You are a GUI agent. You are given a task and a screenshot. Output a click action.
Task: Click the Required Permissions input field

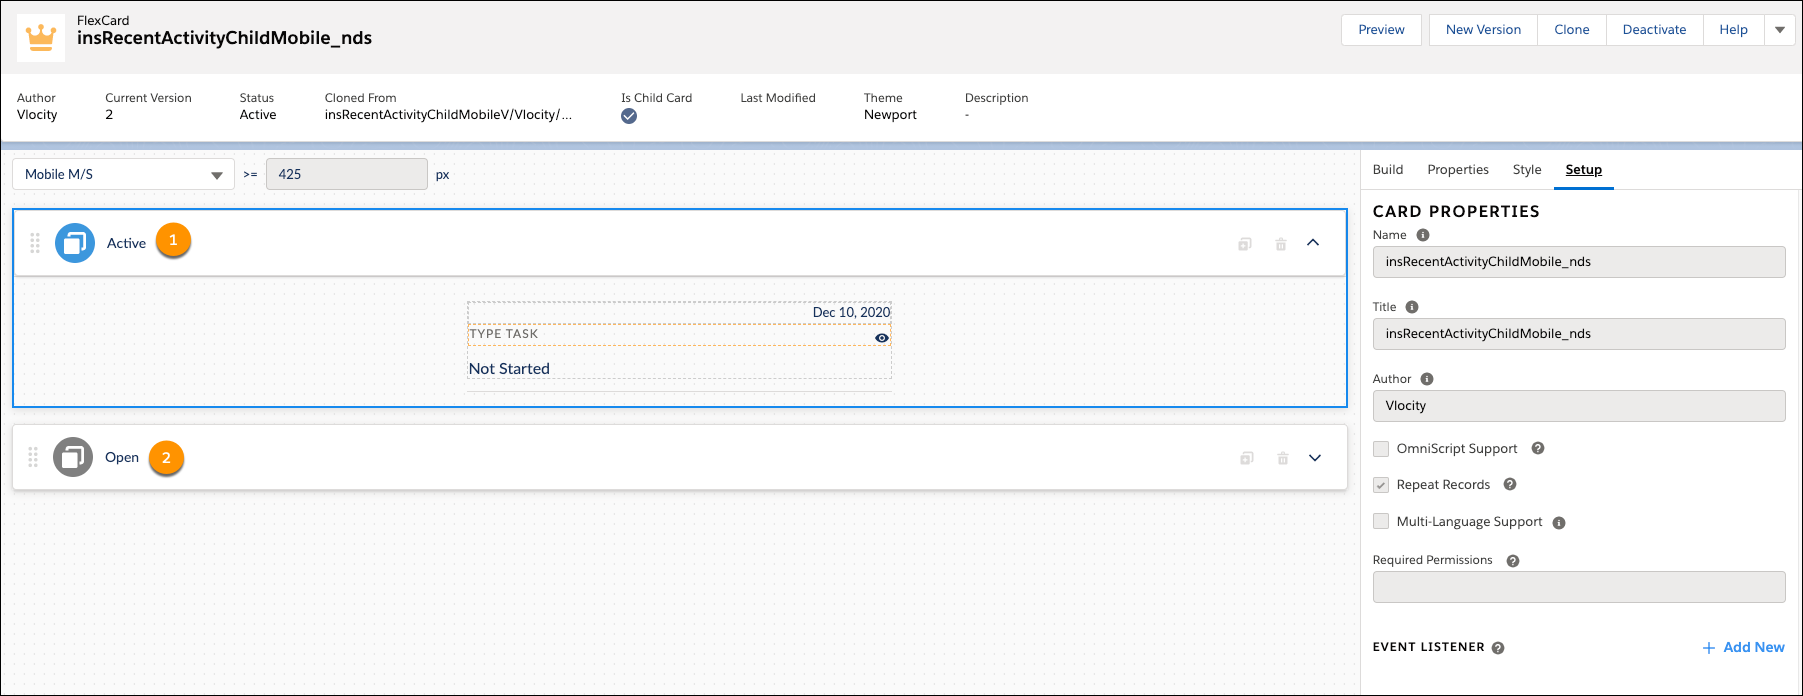[x=1579, y=587]
